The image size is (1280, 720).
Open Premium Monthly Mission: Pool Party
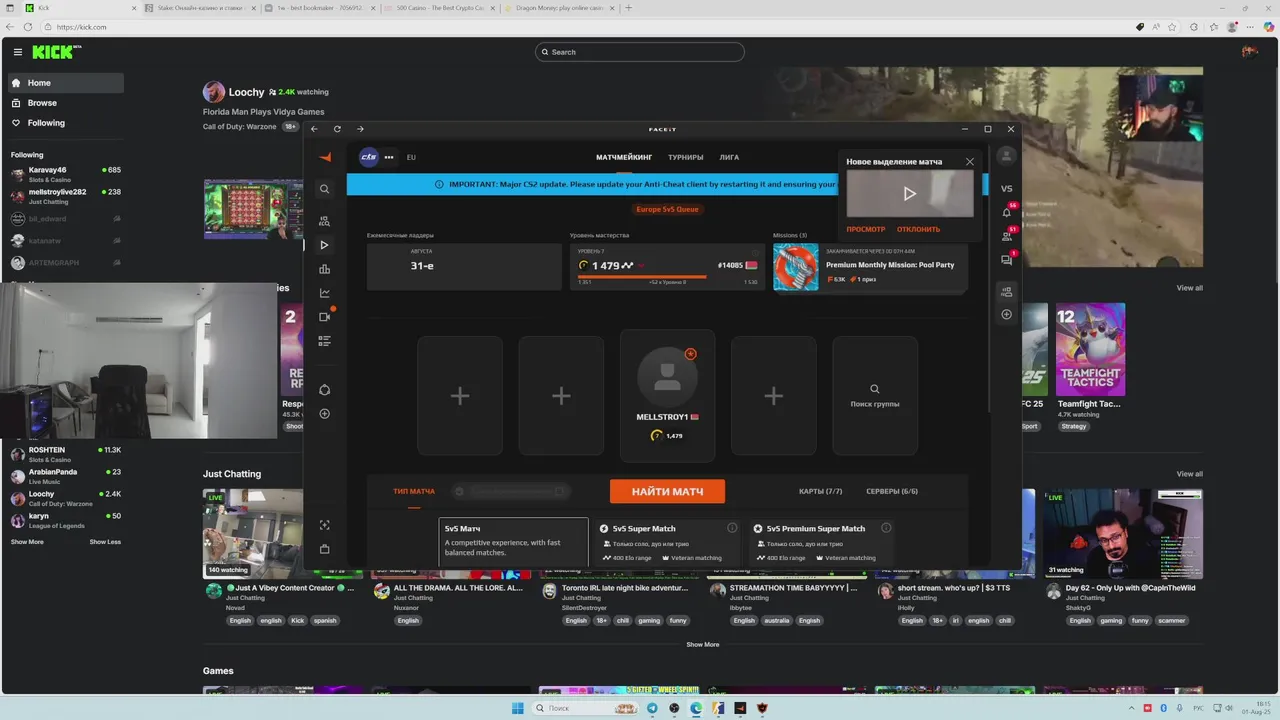tap(870, 268)
